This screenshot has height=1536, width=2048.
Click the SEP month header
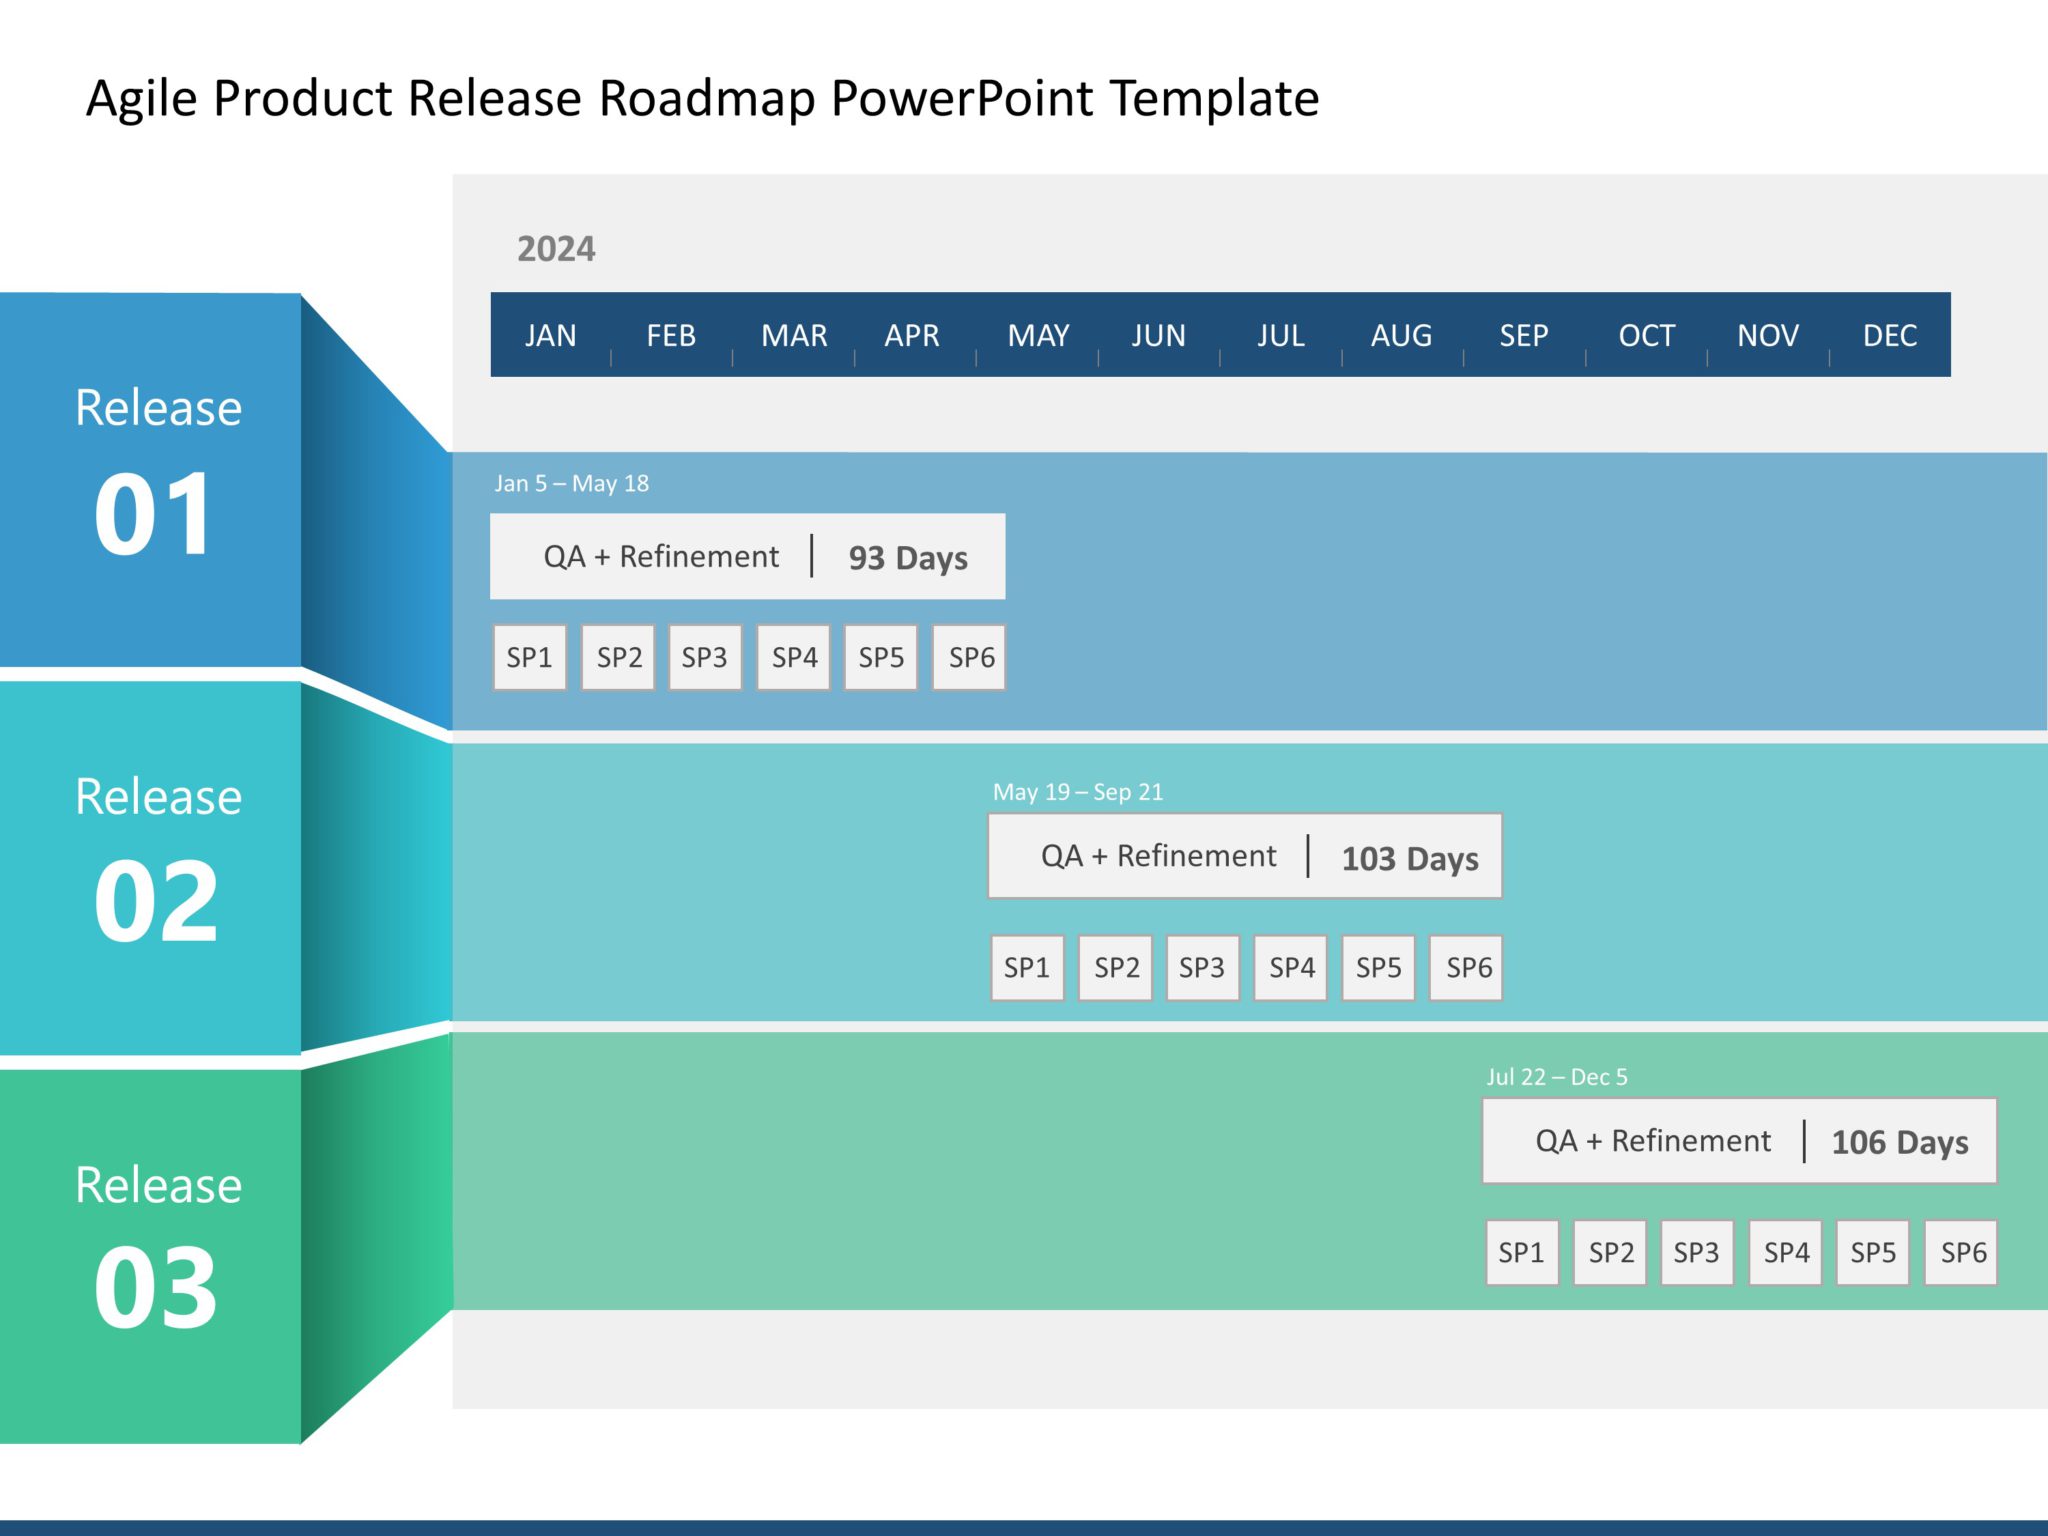click(1523, 335)
